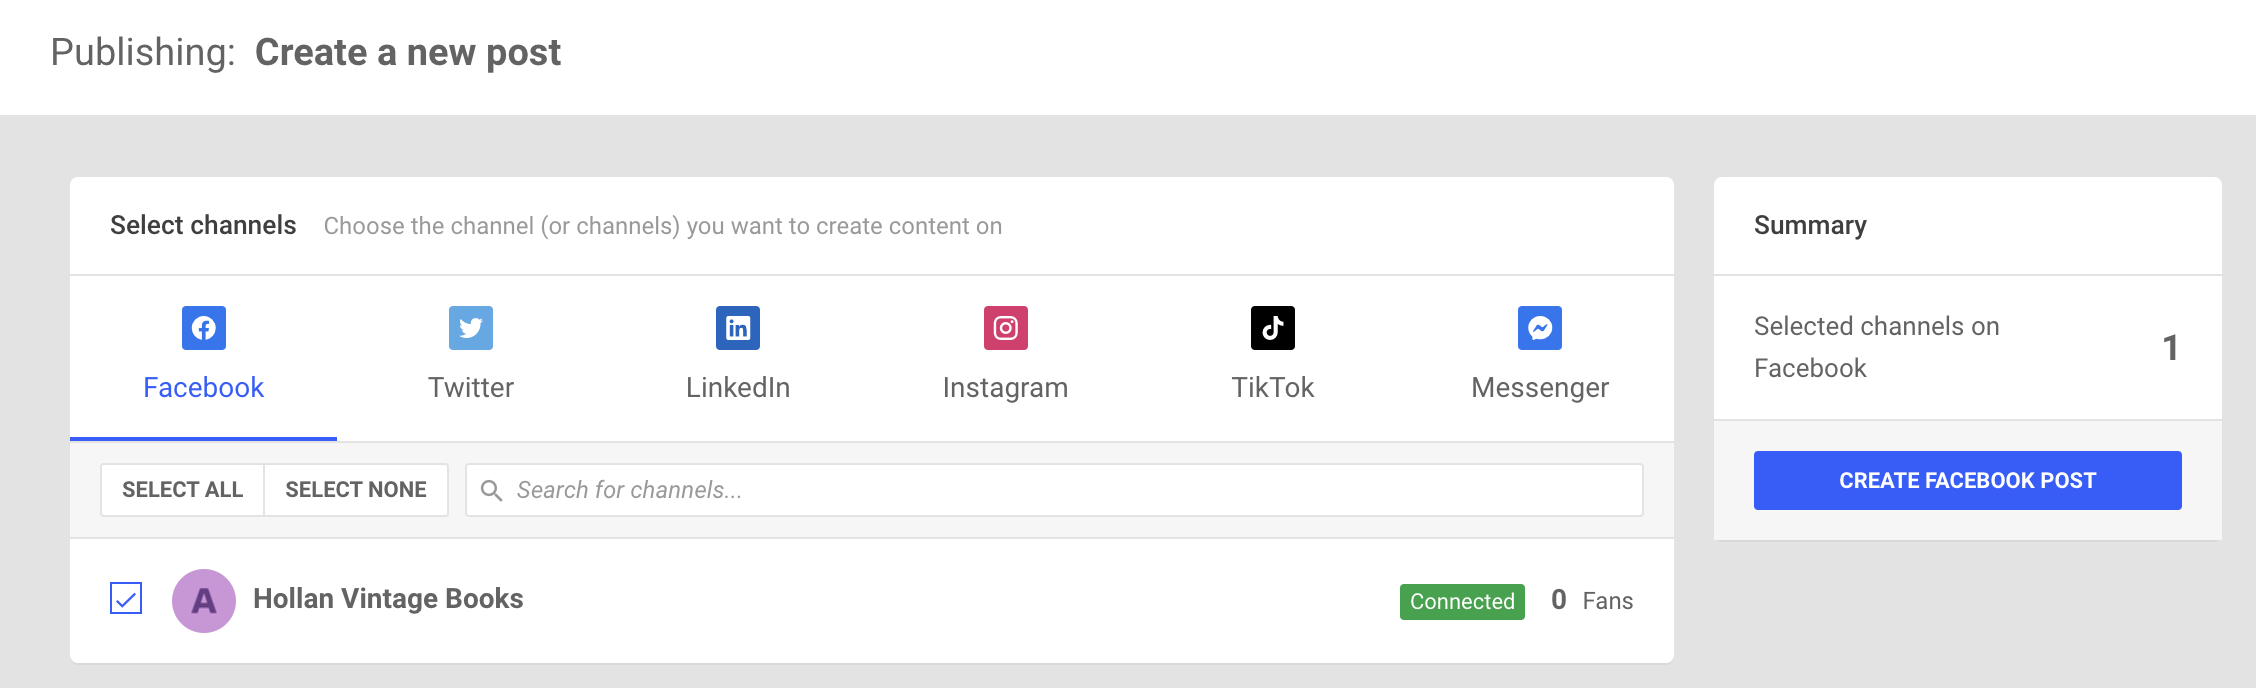Click the Hollan Vintage Books channel name
Screen dimensions: 2256x688
click(x=388, y=598)
